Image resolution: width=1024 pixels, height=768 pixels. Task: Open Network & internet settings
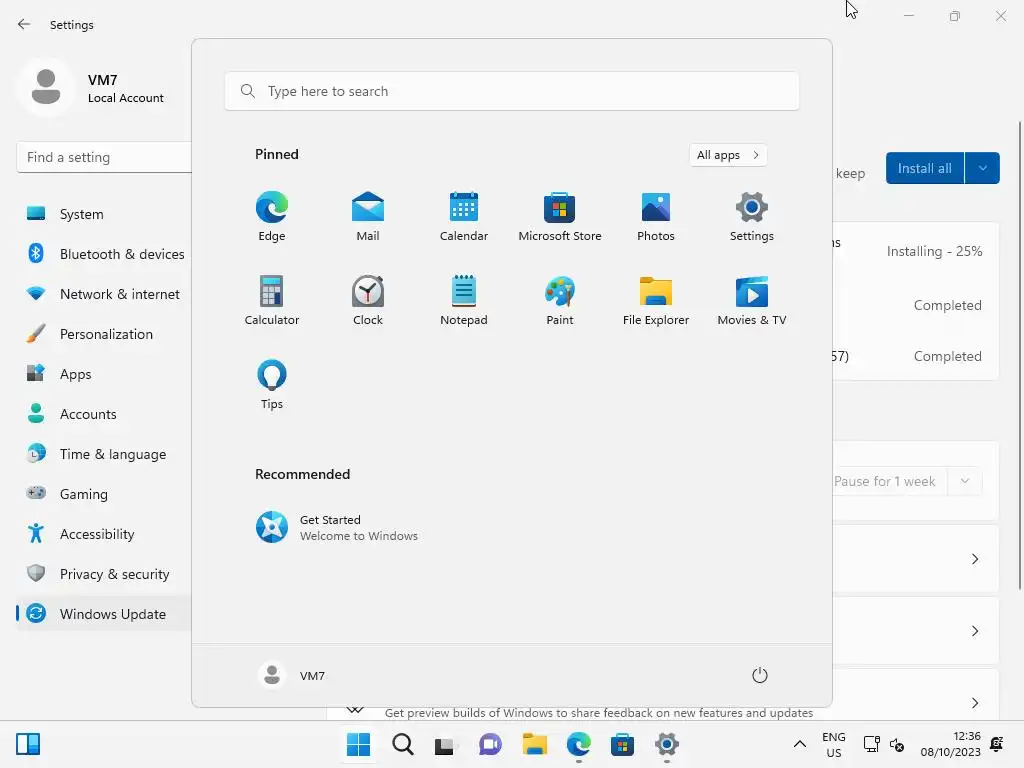click(x=104, y=294)
